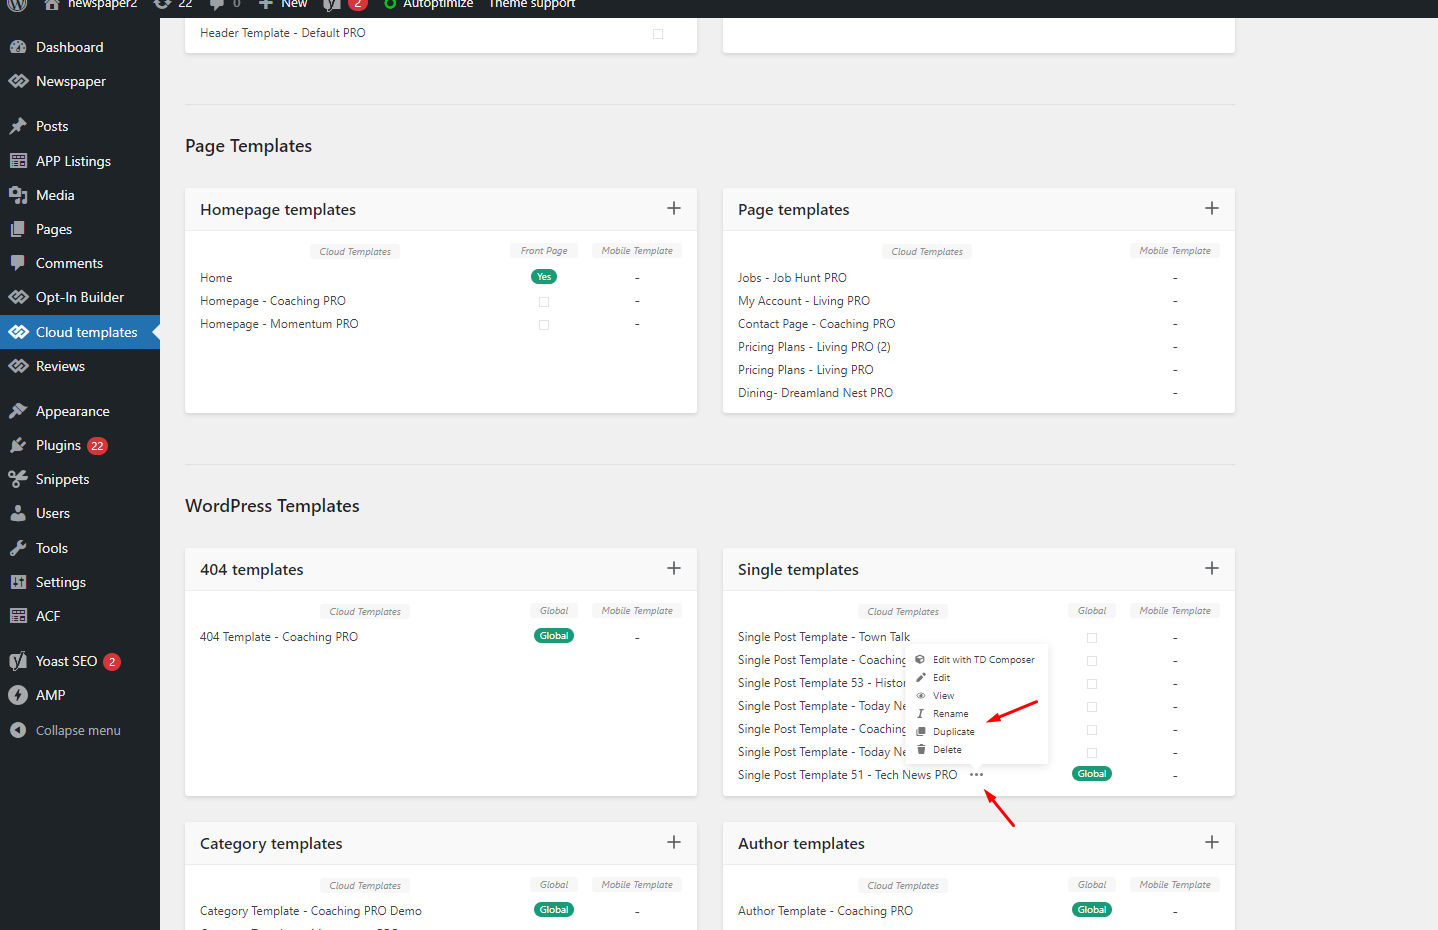Click Autoptimize in the admin bar

pos(428,5)
